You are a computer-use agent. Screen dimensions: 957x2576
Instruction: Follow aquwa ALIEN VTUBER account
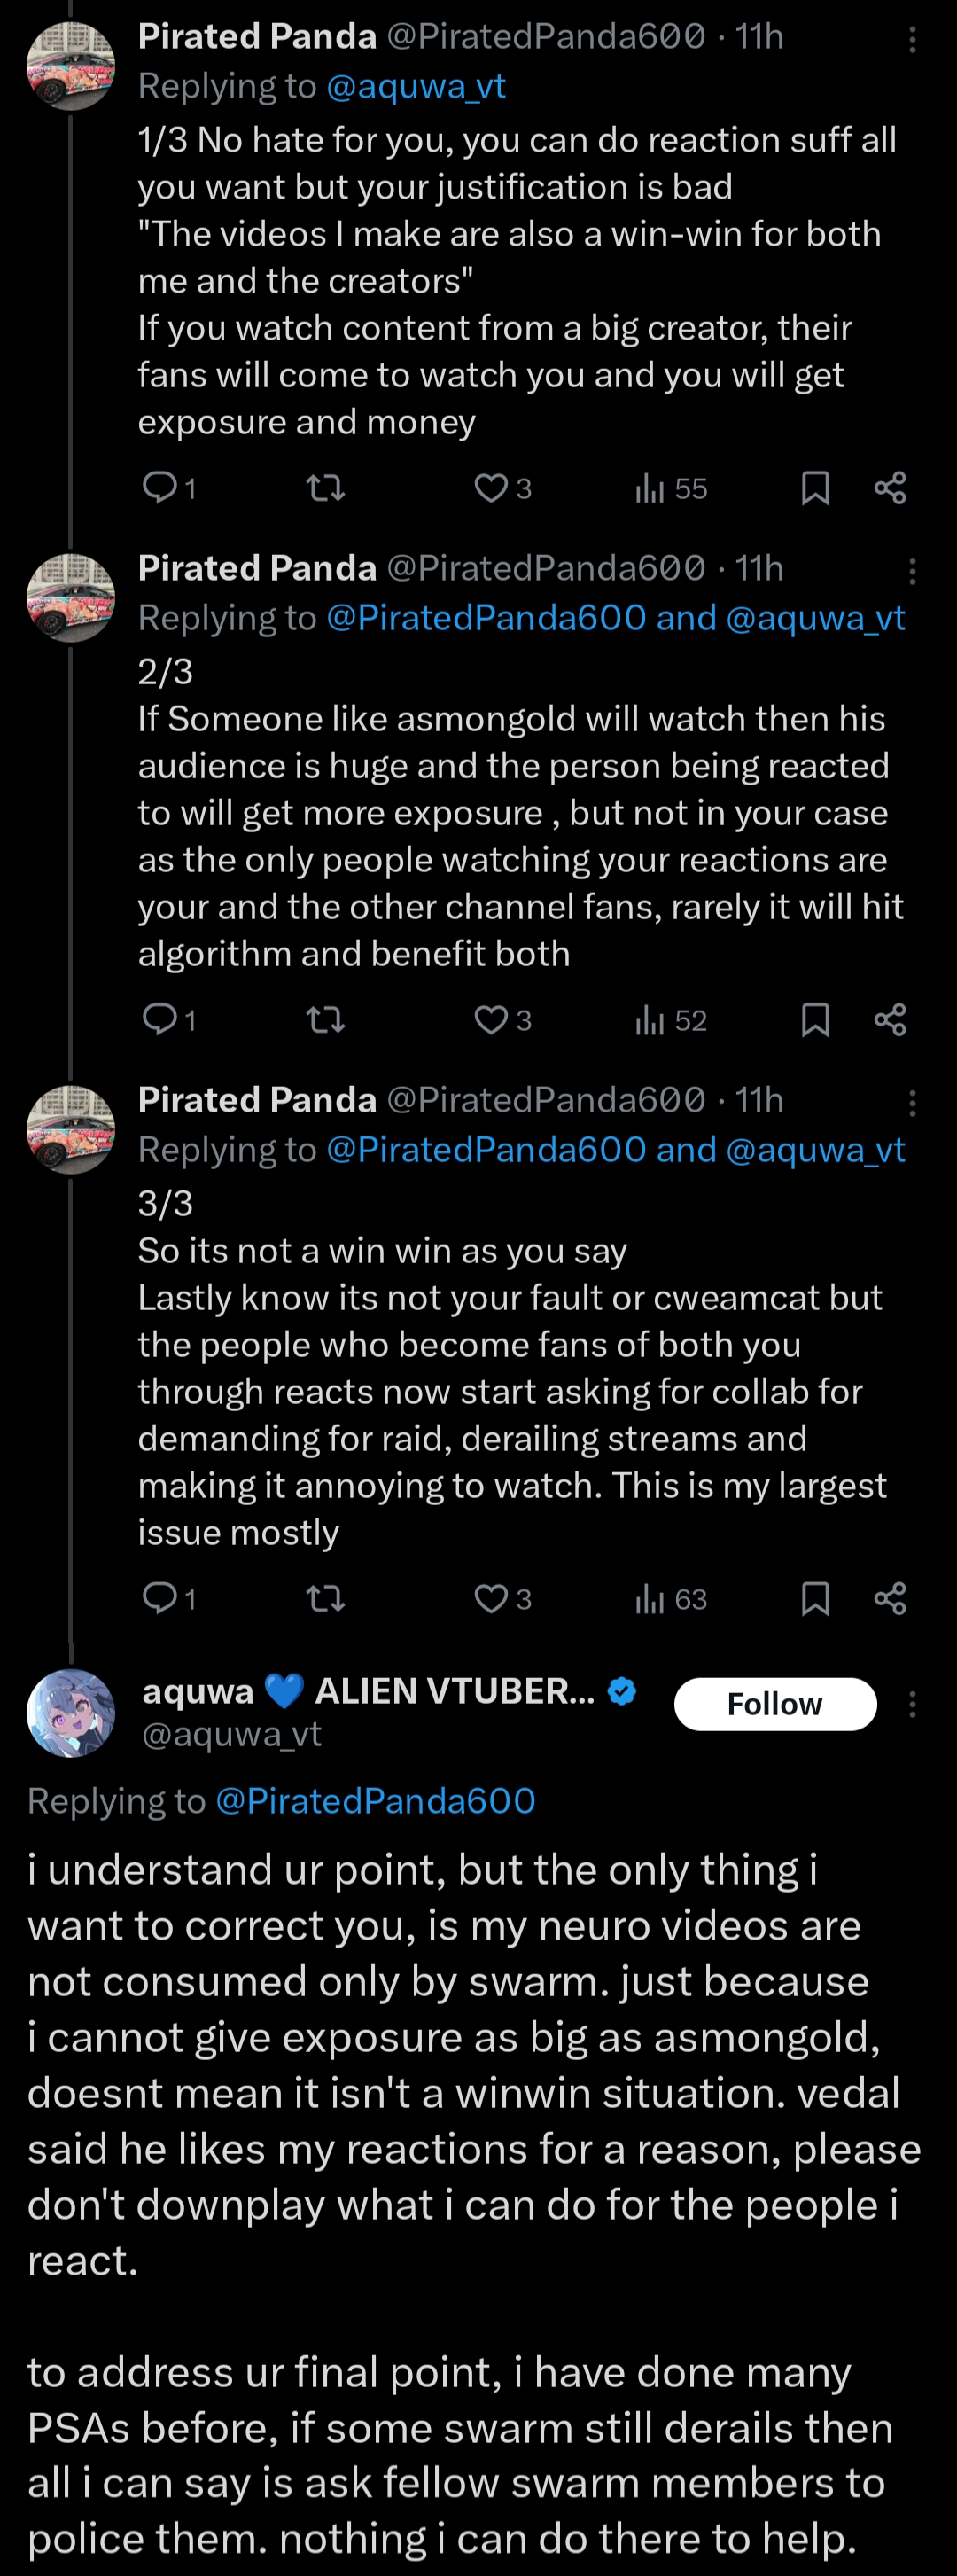775,1705
